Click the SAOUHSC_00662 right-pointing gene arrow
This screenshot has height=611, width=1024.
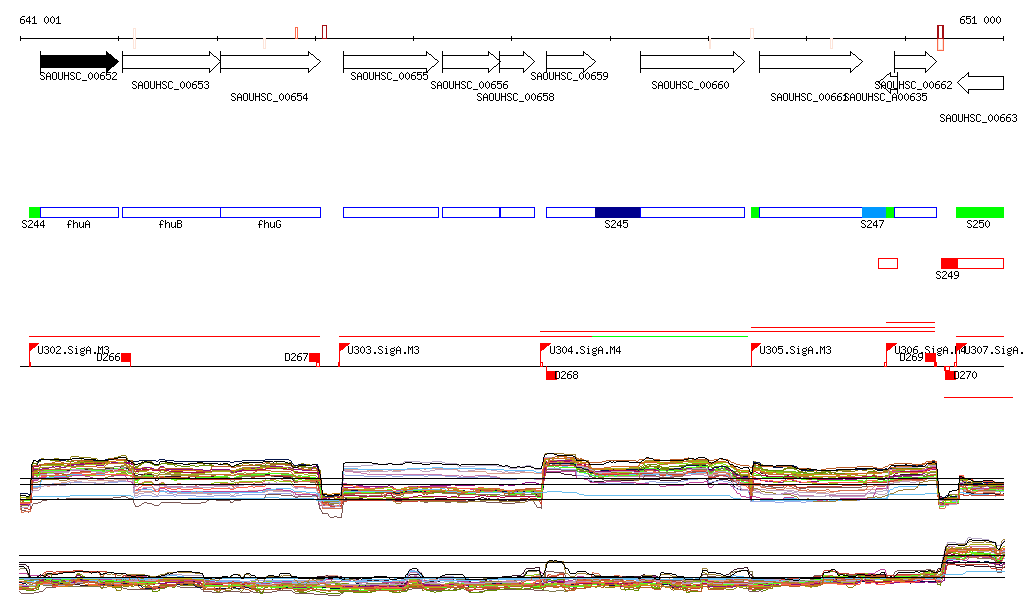(915, 62)
